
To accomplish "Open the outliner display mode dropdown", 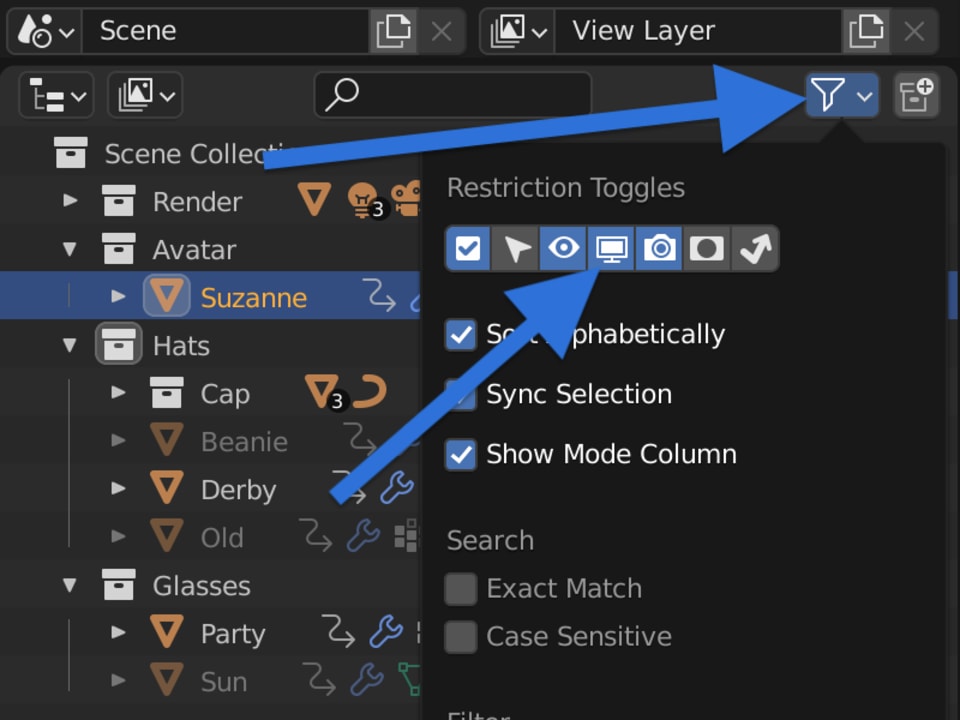I will (x=56, y=95).
